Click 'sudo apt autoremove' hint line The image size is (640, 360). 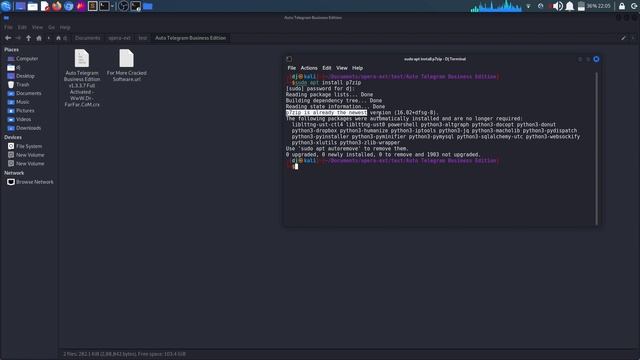coord(347,149)
